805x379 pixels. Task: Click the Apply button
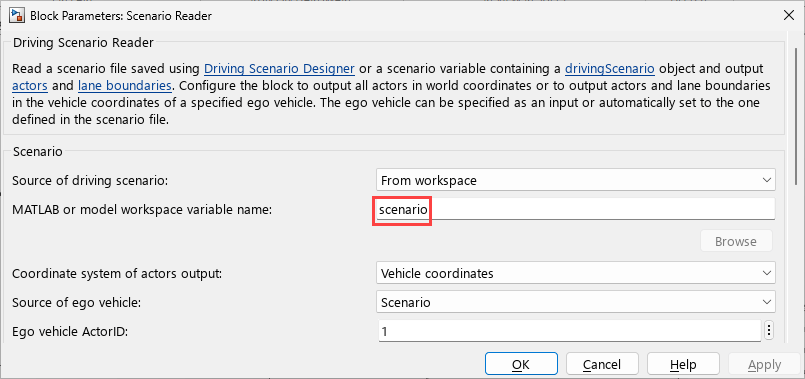tap(764, 365)
